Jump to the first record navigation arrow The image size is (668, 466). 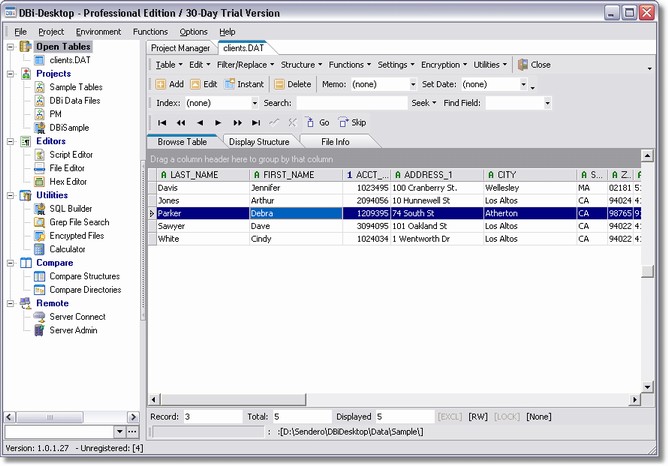[x=162, y=122]
